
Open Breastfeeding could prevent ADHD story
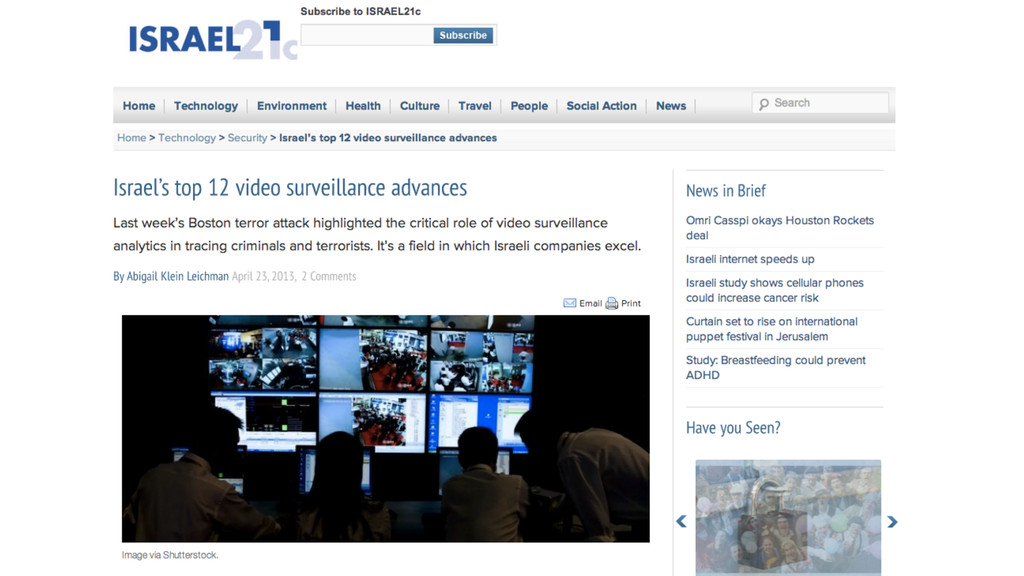coord(775,368)
